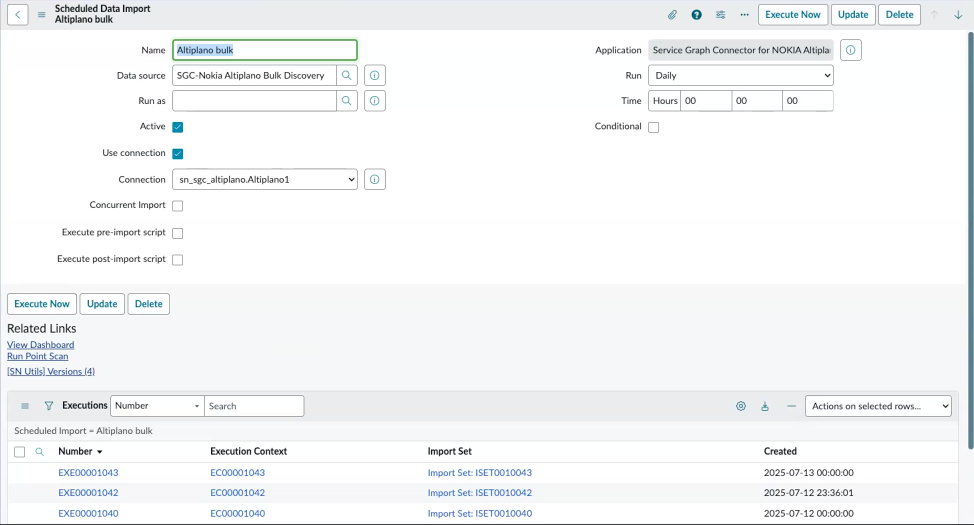Open the Run Point Scan related link
Viewport: 974px width, 525px height.
pos(37,356)
